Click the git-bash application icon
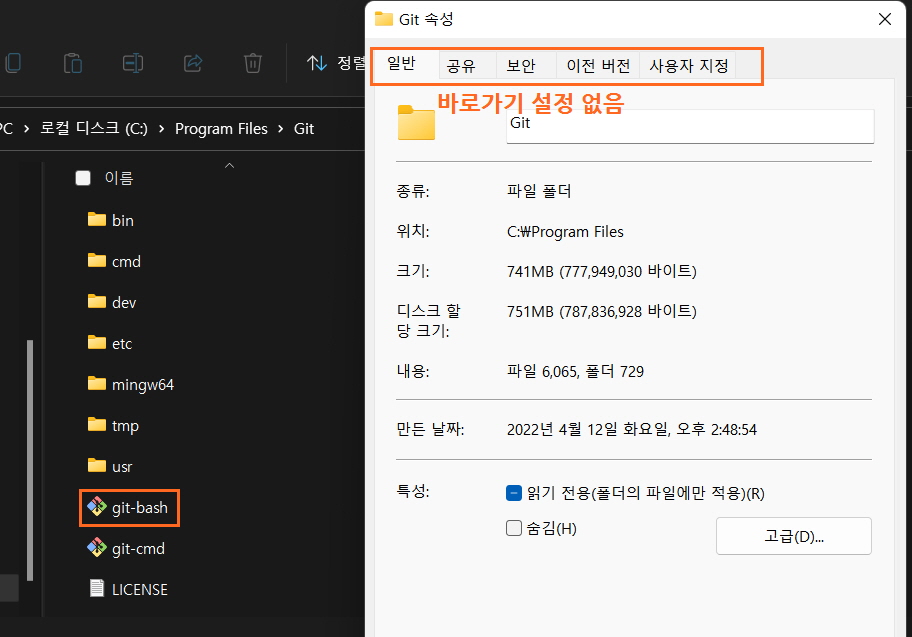The width and height of the screenshot is (912, 637). (x=97, y=507)
